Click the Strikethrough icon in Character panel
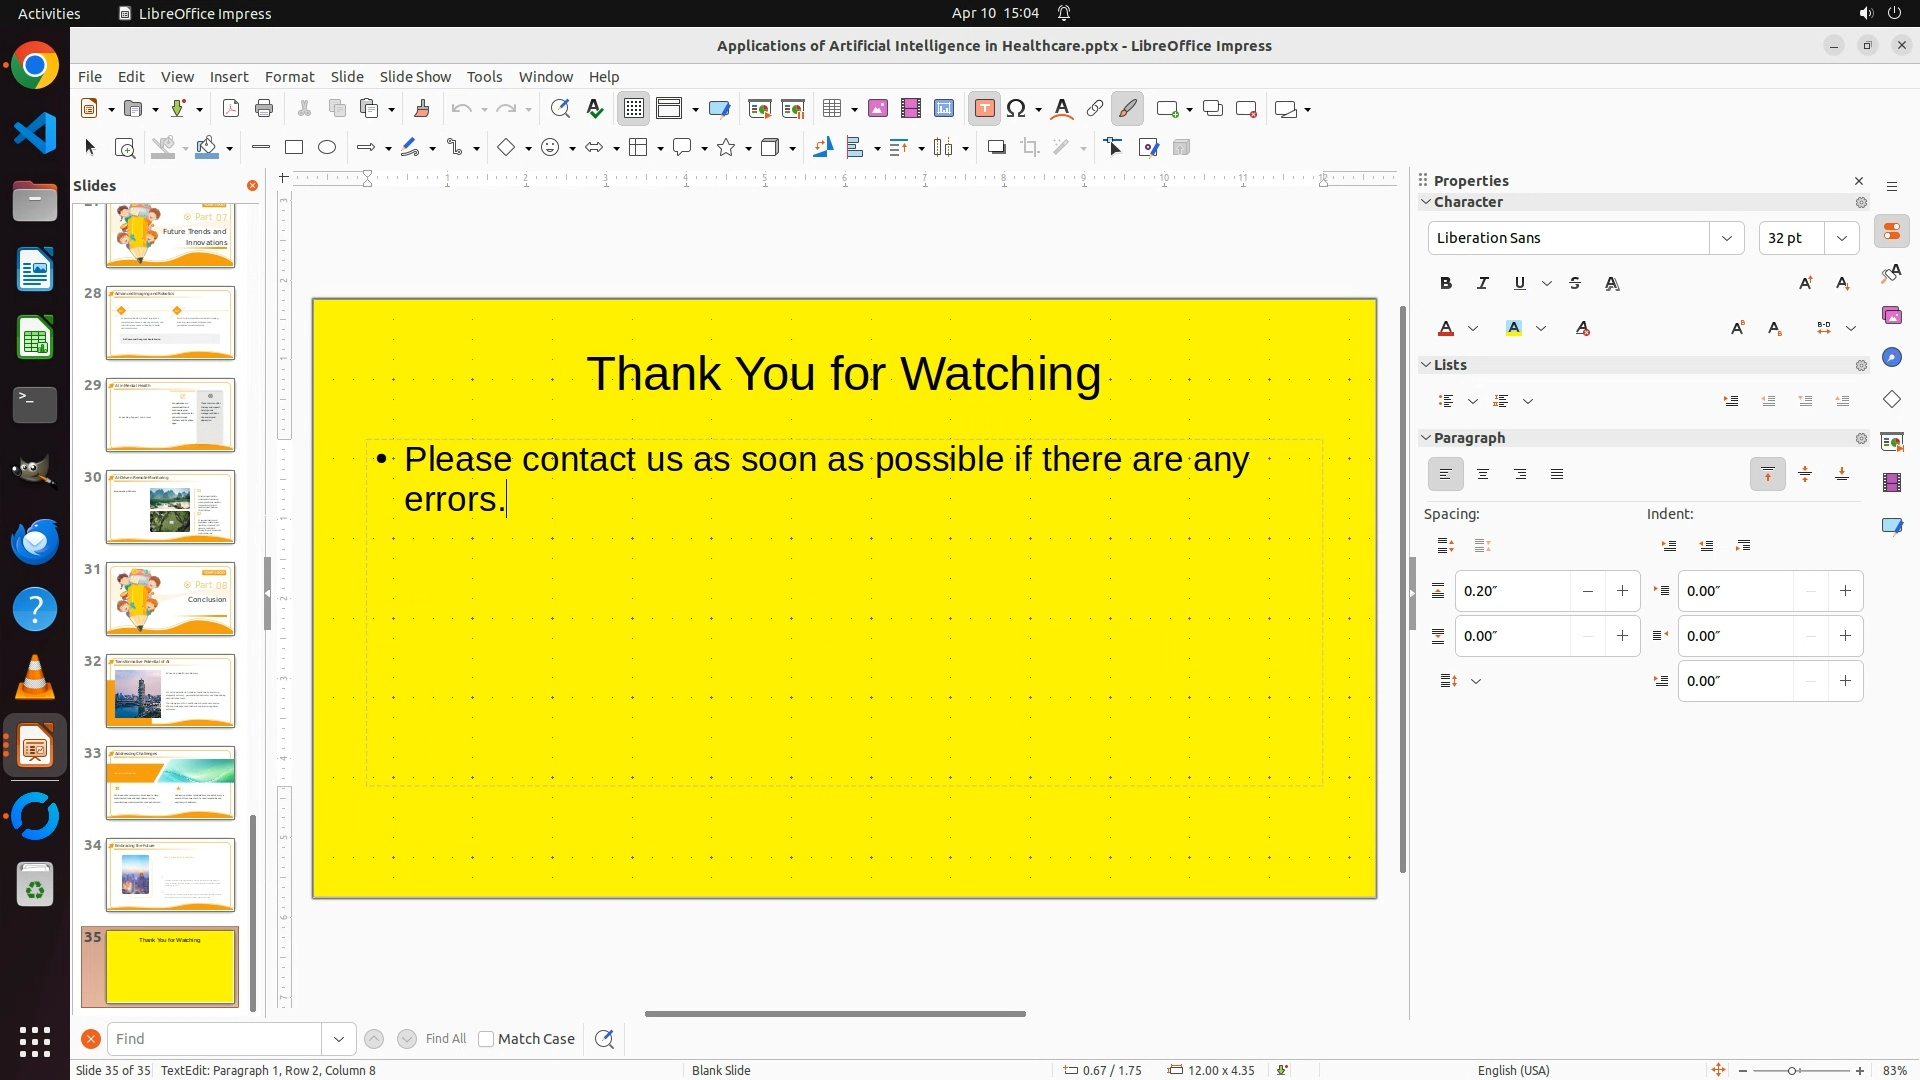 point(1575,284)
